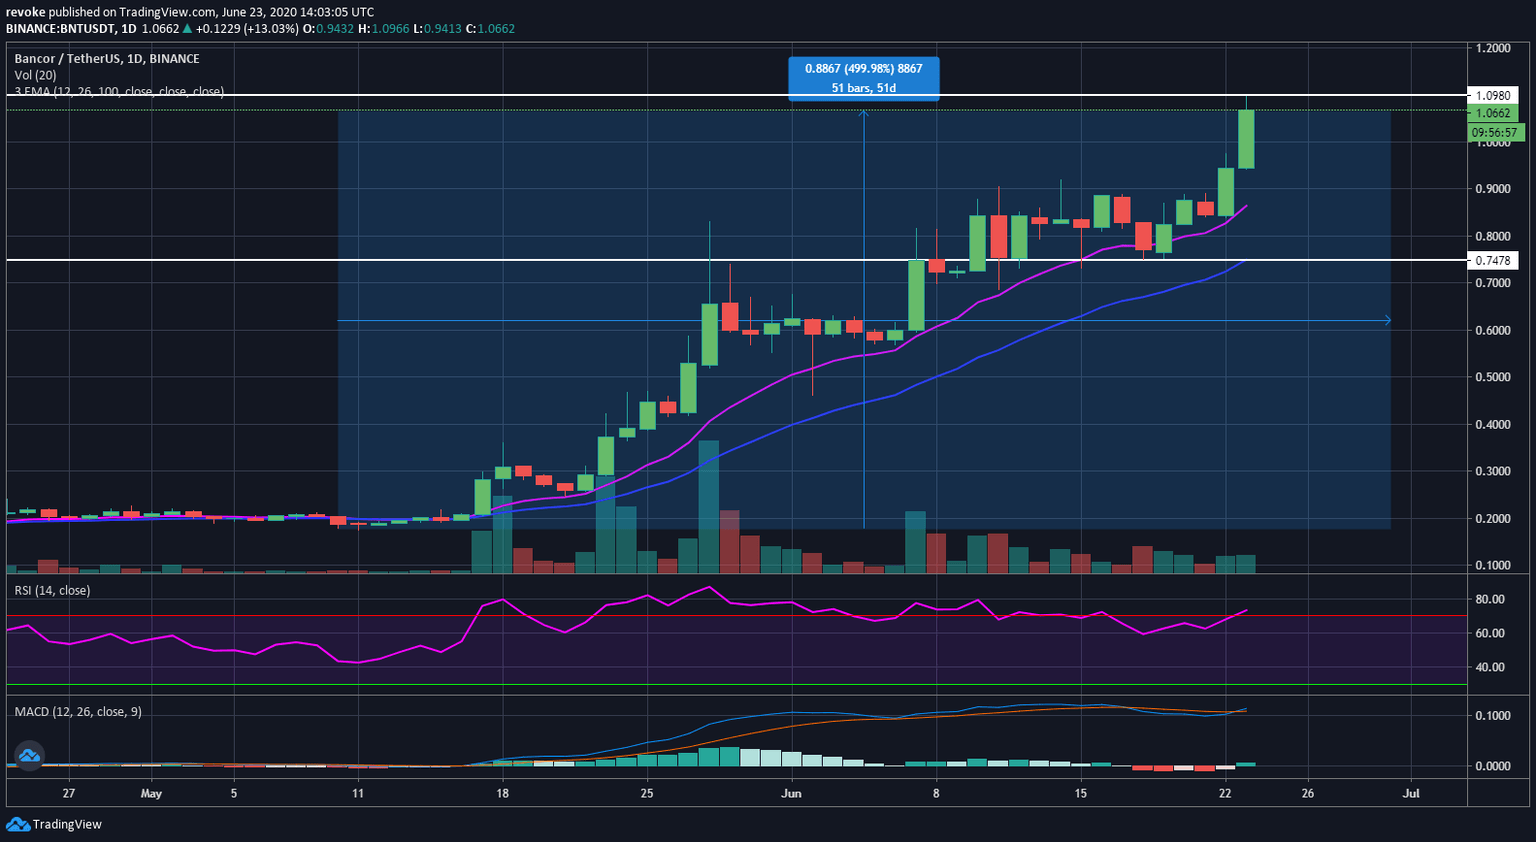Click the 09:56:57 countdown label
1536x842 pixels.
(1495, 132)
